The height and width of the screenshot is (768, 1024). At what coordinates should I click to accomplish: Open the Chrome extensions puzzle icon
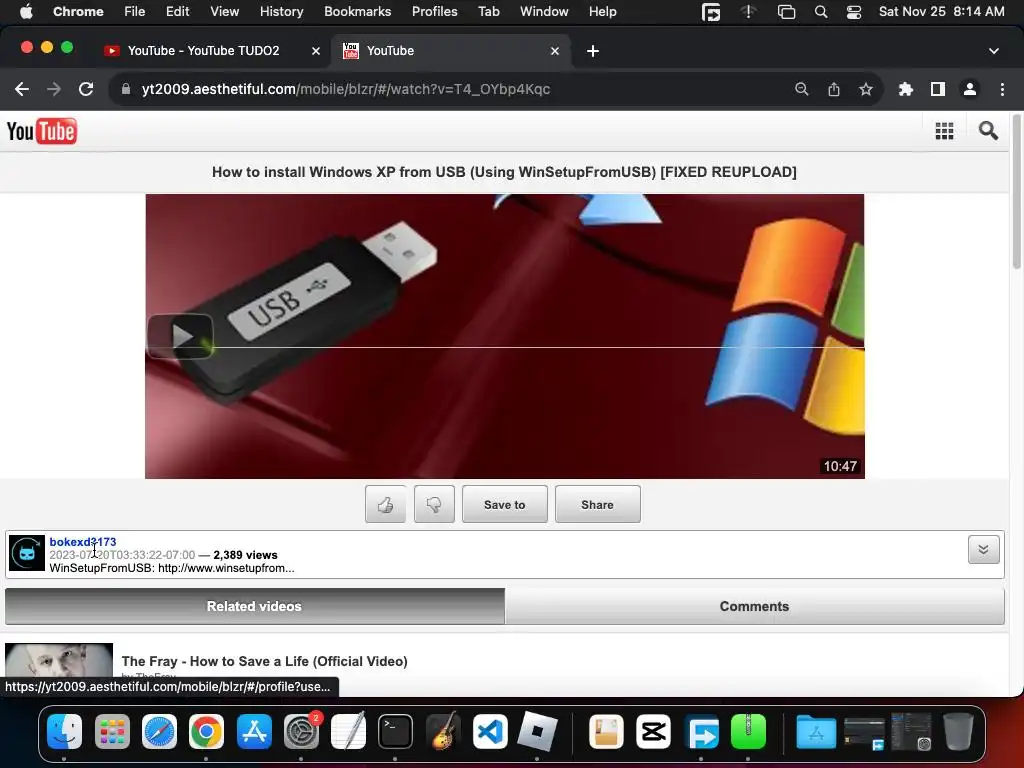click(905, 89)
